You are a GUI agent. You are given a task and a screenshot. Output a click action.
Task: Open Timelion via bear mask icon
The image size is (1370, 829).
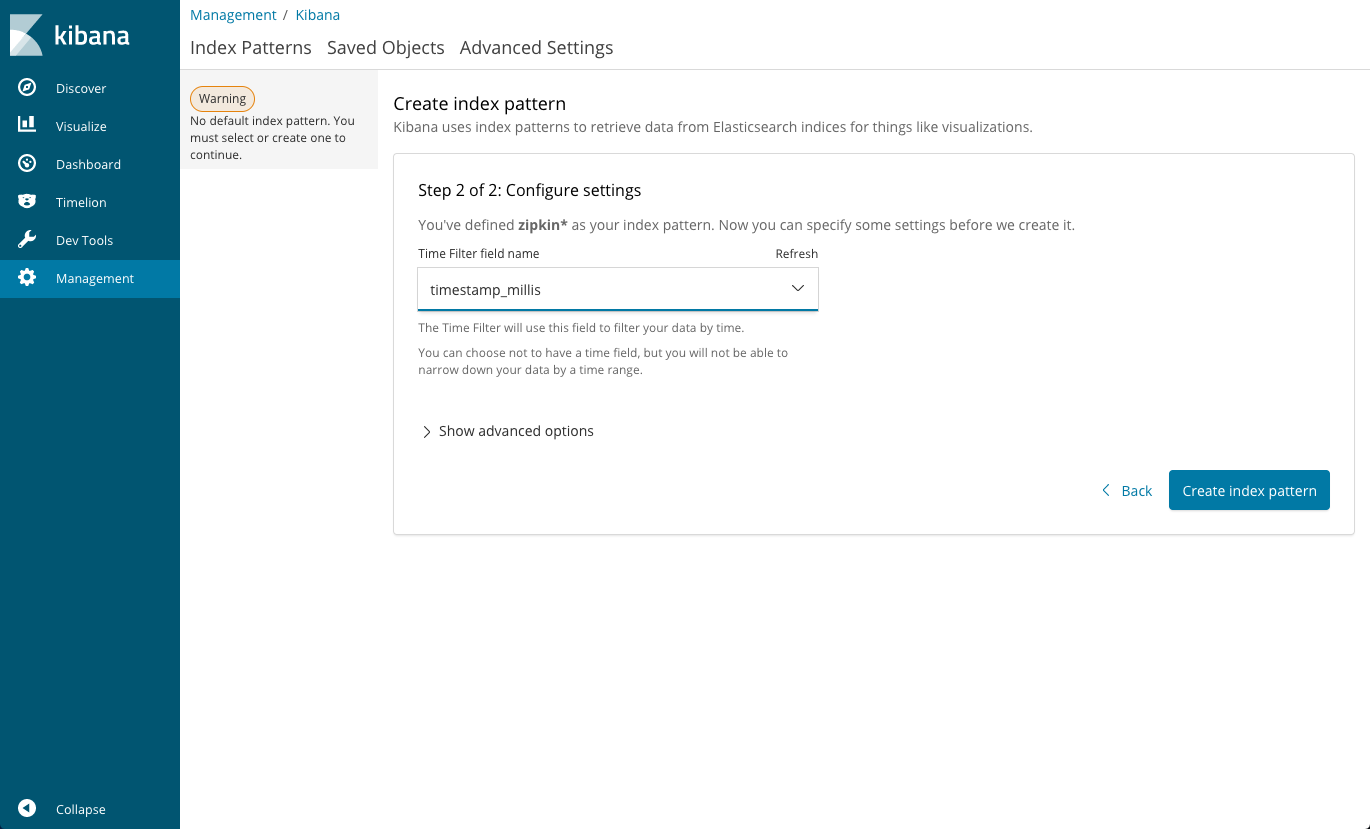pos(27,202)
